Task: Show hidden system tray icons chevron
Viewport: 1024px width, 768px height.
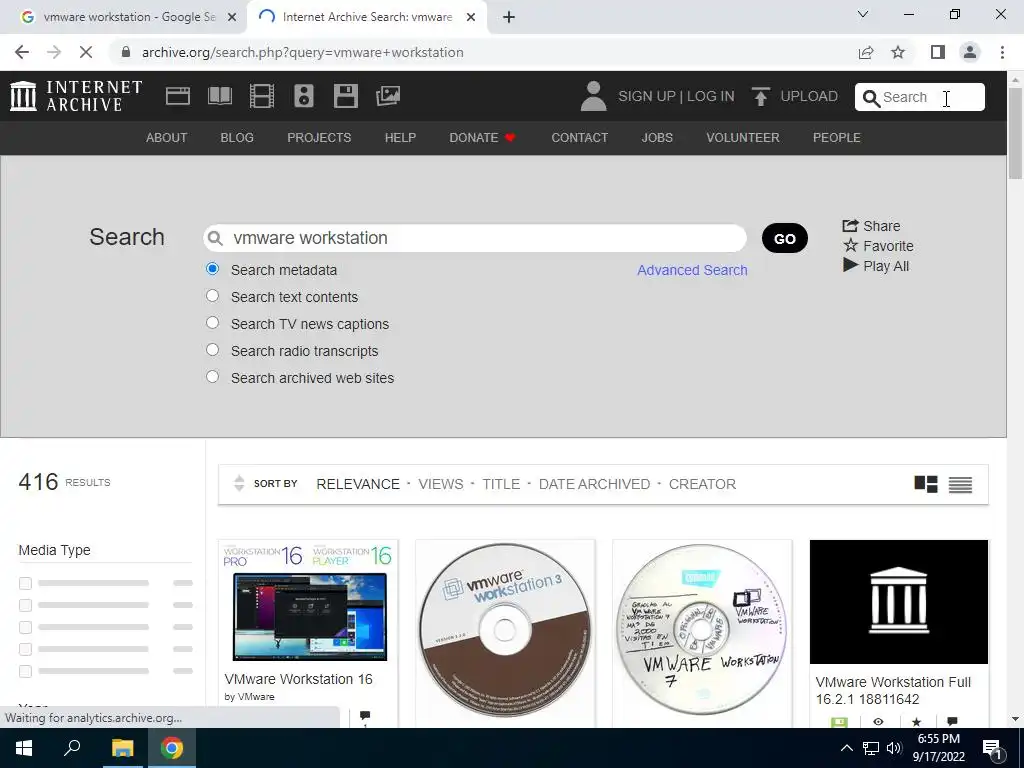Action: click(846, 748)
